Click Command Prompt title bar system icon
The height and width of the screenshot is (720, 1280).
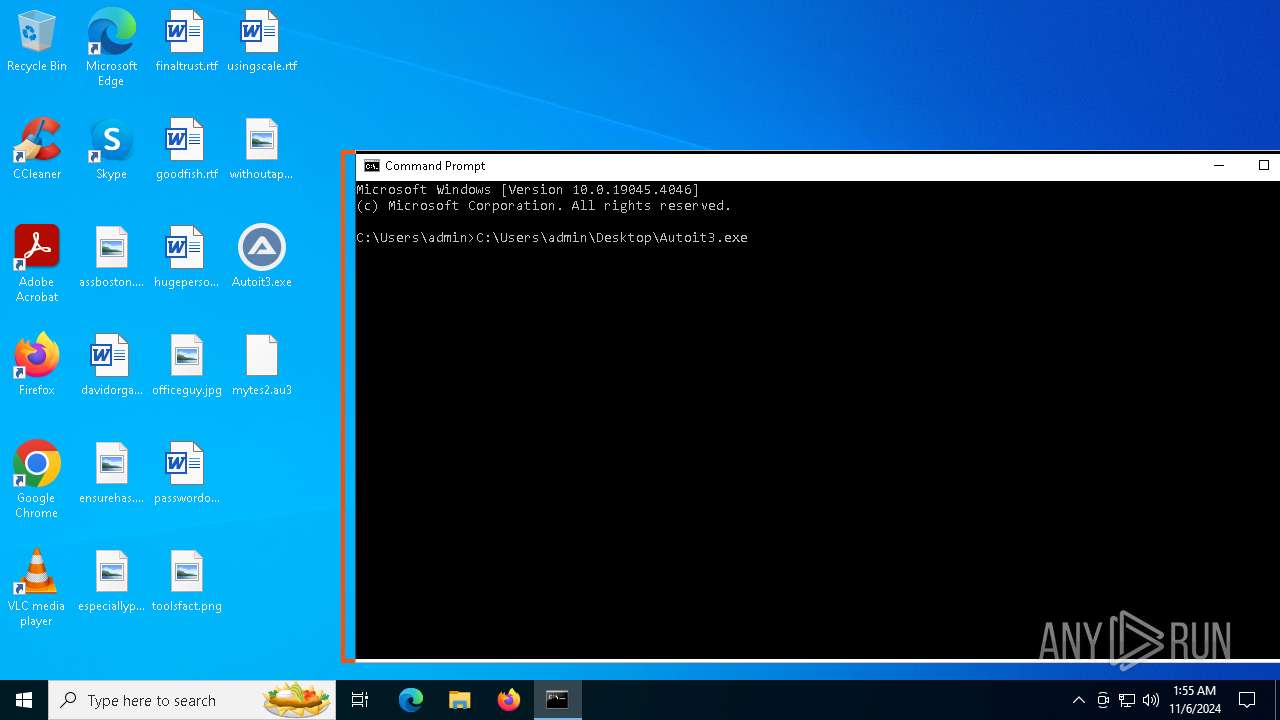click(x=371, y=166)
